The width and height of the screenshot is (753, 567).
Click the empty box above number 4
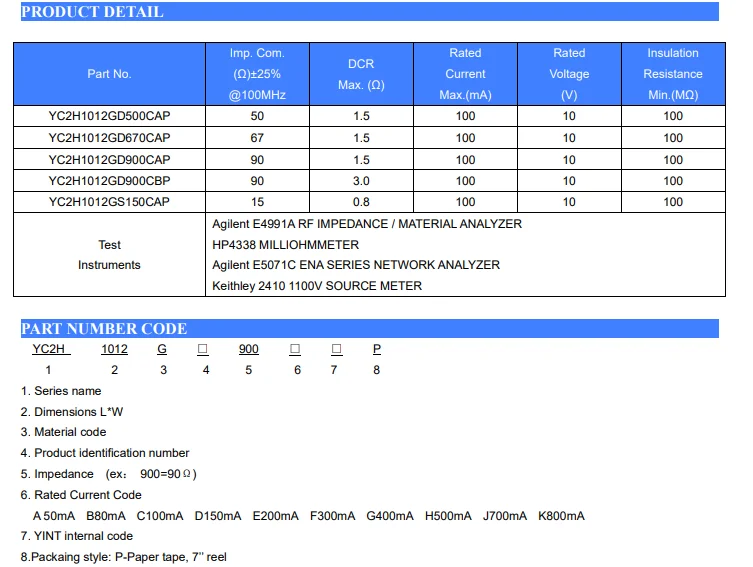[203, 350]
